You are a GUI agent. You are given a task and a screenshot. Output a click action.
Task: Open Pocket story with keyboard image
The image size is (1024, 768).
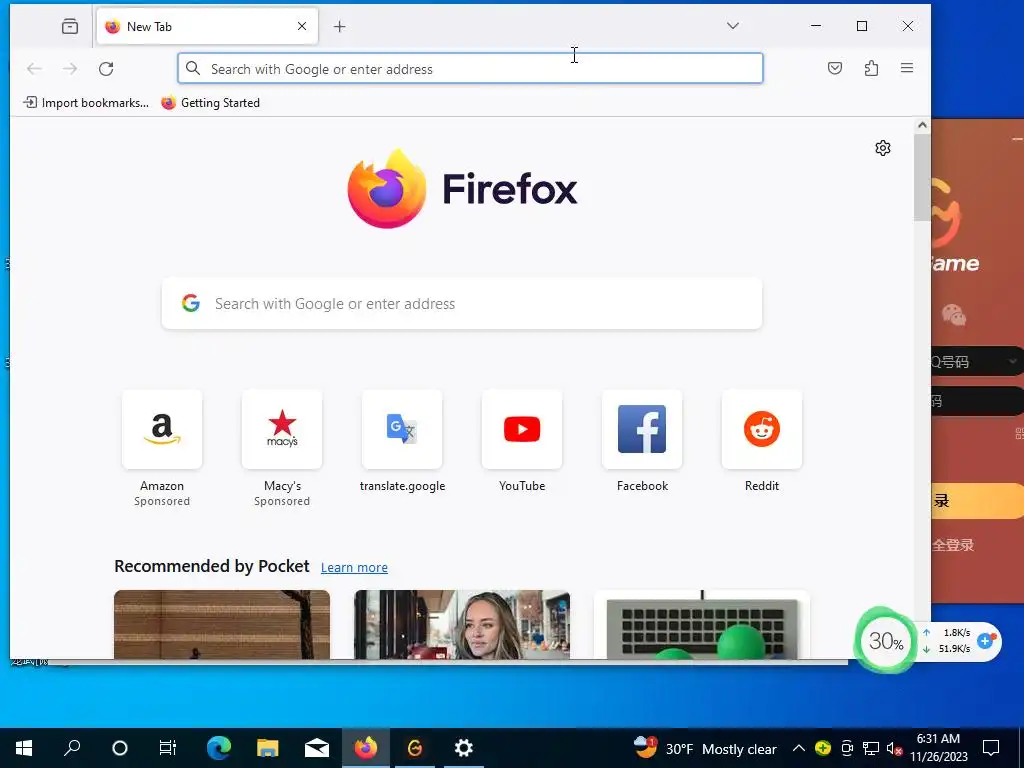701,624
